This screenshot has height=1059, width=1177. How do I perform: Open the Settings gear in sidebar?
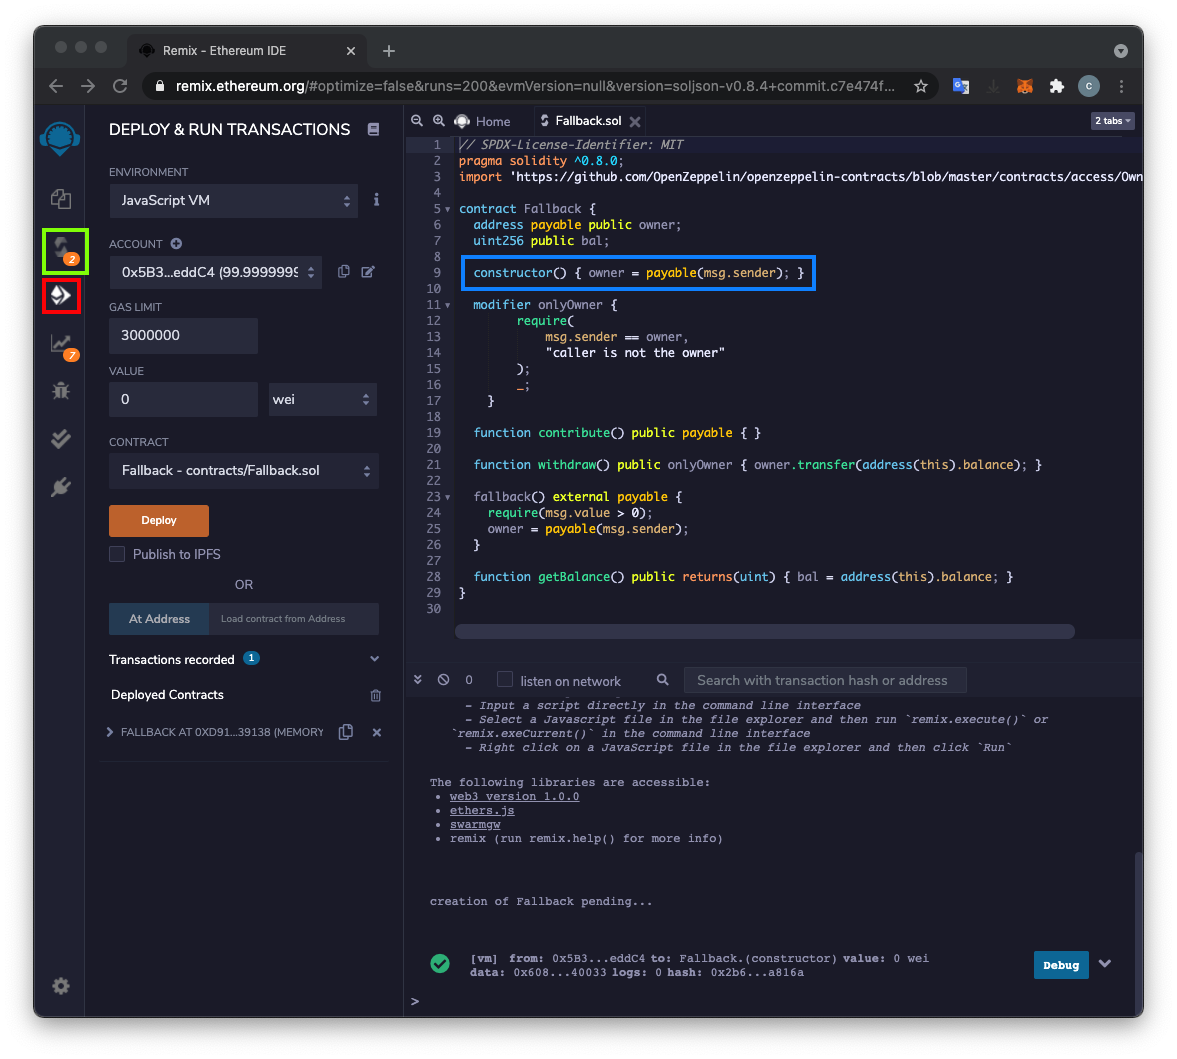[61, 986]
